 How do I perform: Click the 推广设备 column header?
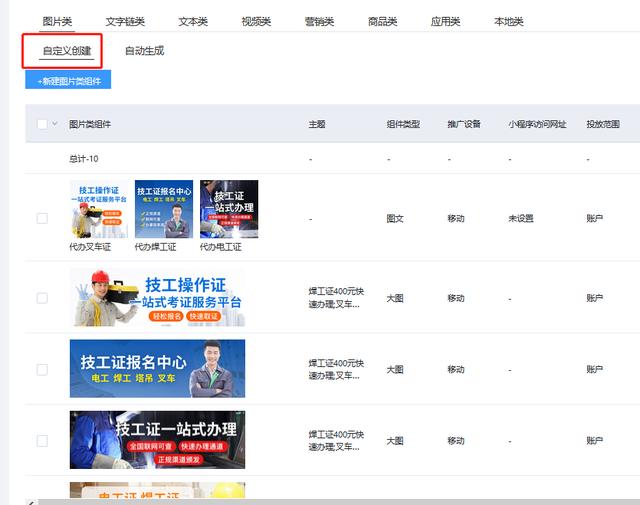click(464, 124)
